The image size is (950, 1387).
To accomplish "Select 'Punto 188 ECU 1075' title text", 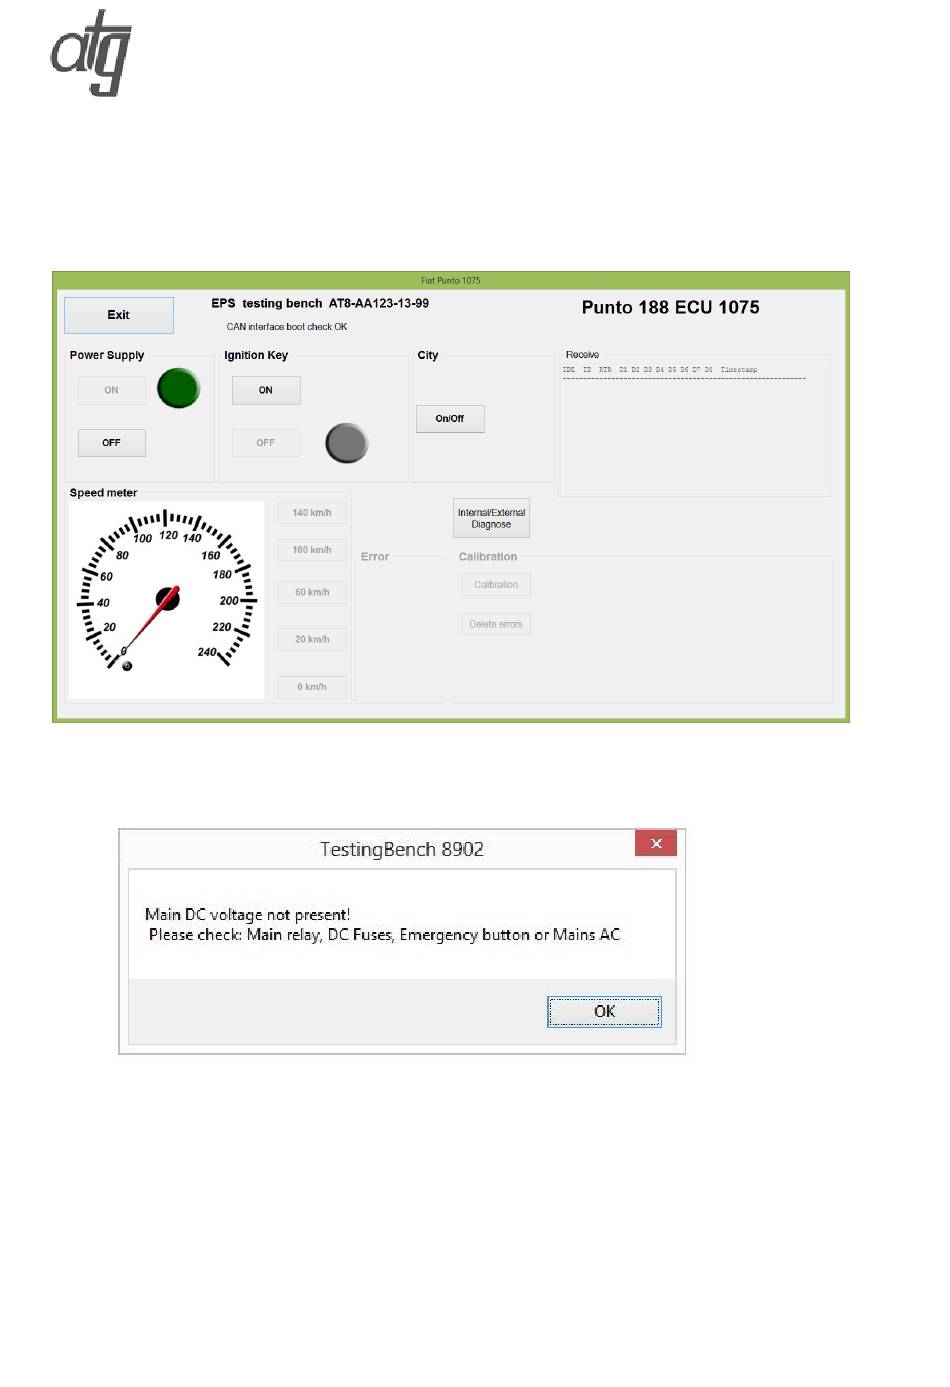I will coord(671,307).
